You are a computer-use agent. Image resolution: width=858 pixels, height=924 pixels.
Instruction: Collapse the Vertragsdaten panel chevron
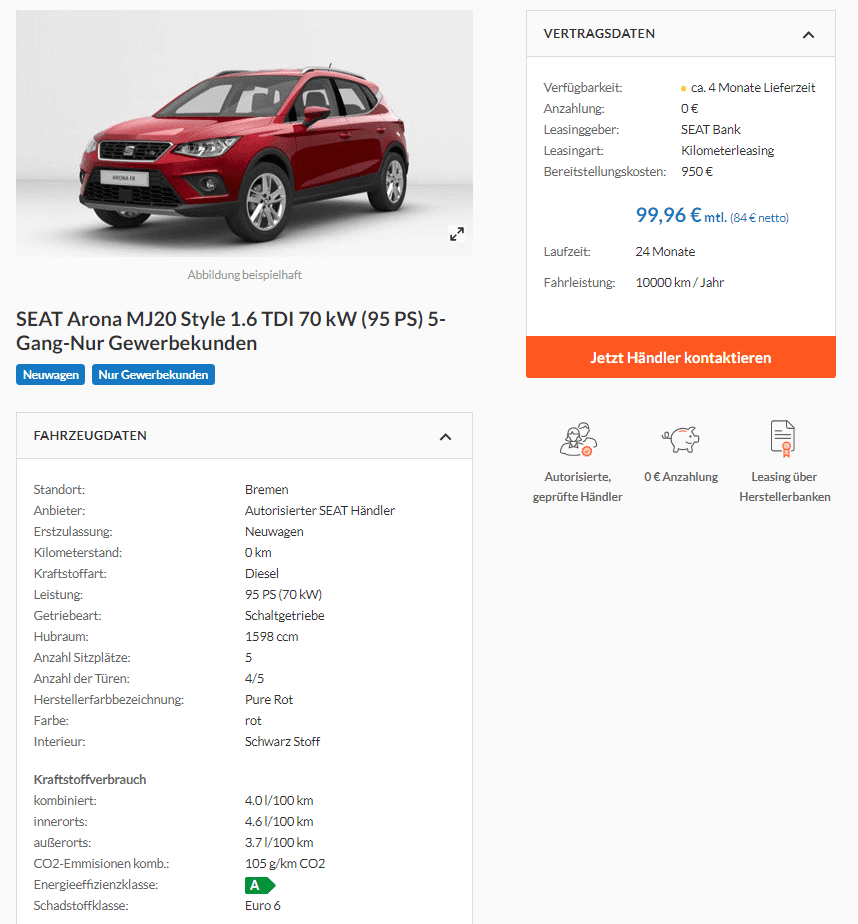808,35
